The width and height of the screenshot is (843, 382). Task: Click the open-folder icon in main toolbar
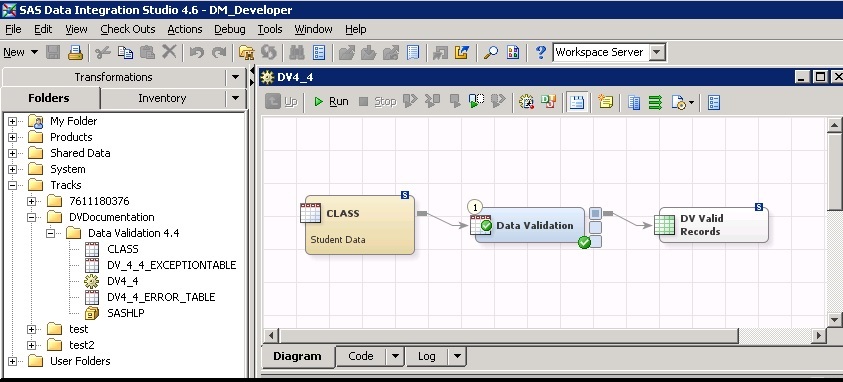click(246, 52)
